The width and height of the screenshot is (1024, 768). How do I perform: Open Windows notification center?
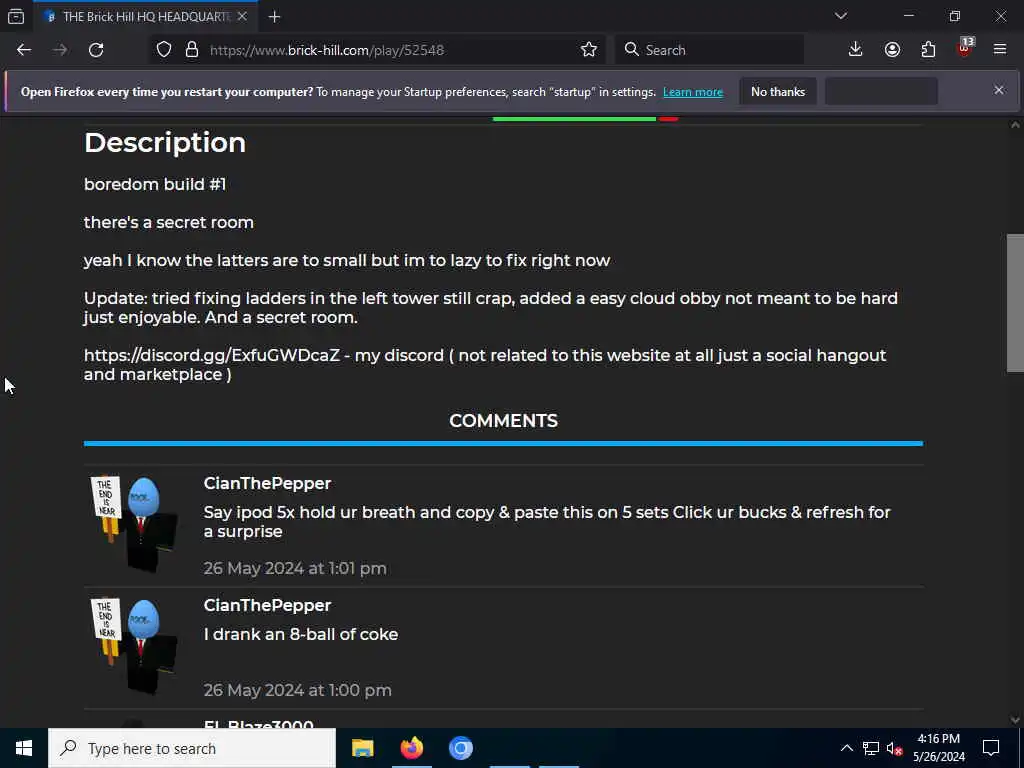[991, 748]
